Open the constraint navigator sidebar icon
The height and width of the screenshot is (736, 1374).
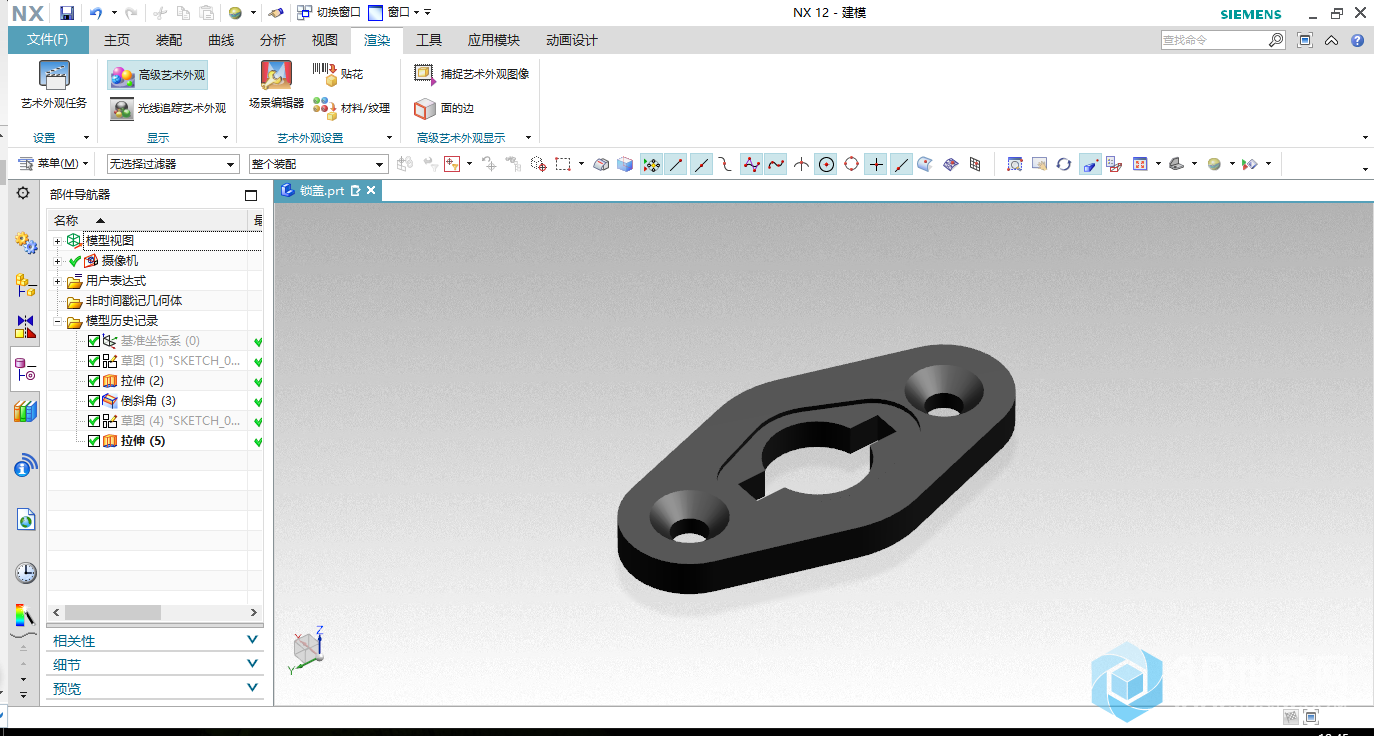(x=25, y=327)
